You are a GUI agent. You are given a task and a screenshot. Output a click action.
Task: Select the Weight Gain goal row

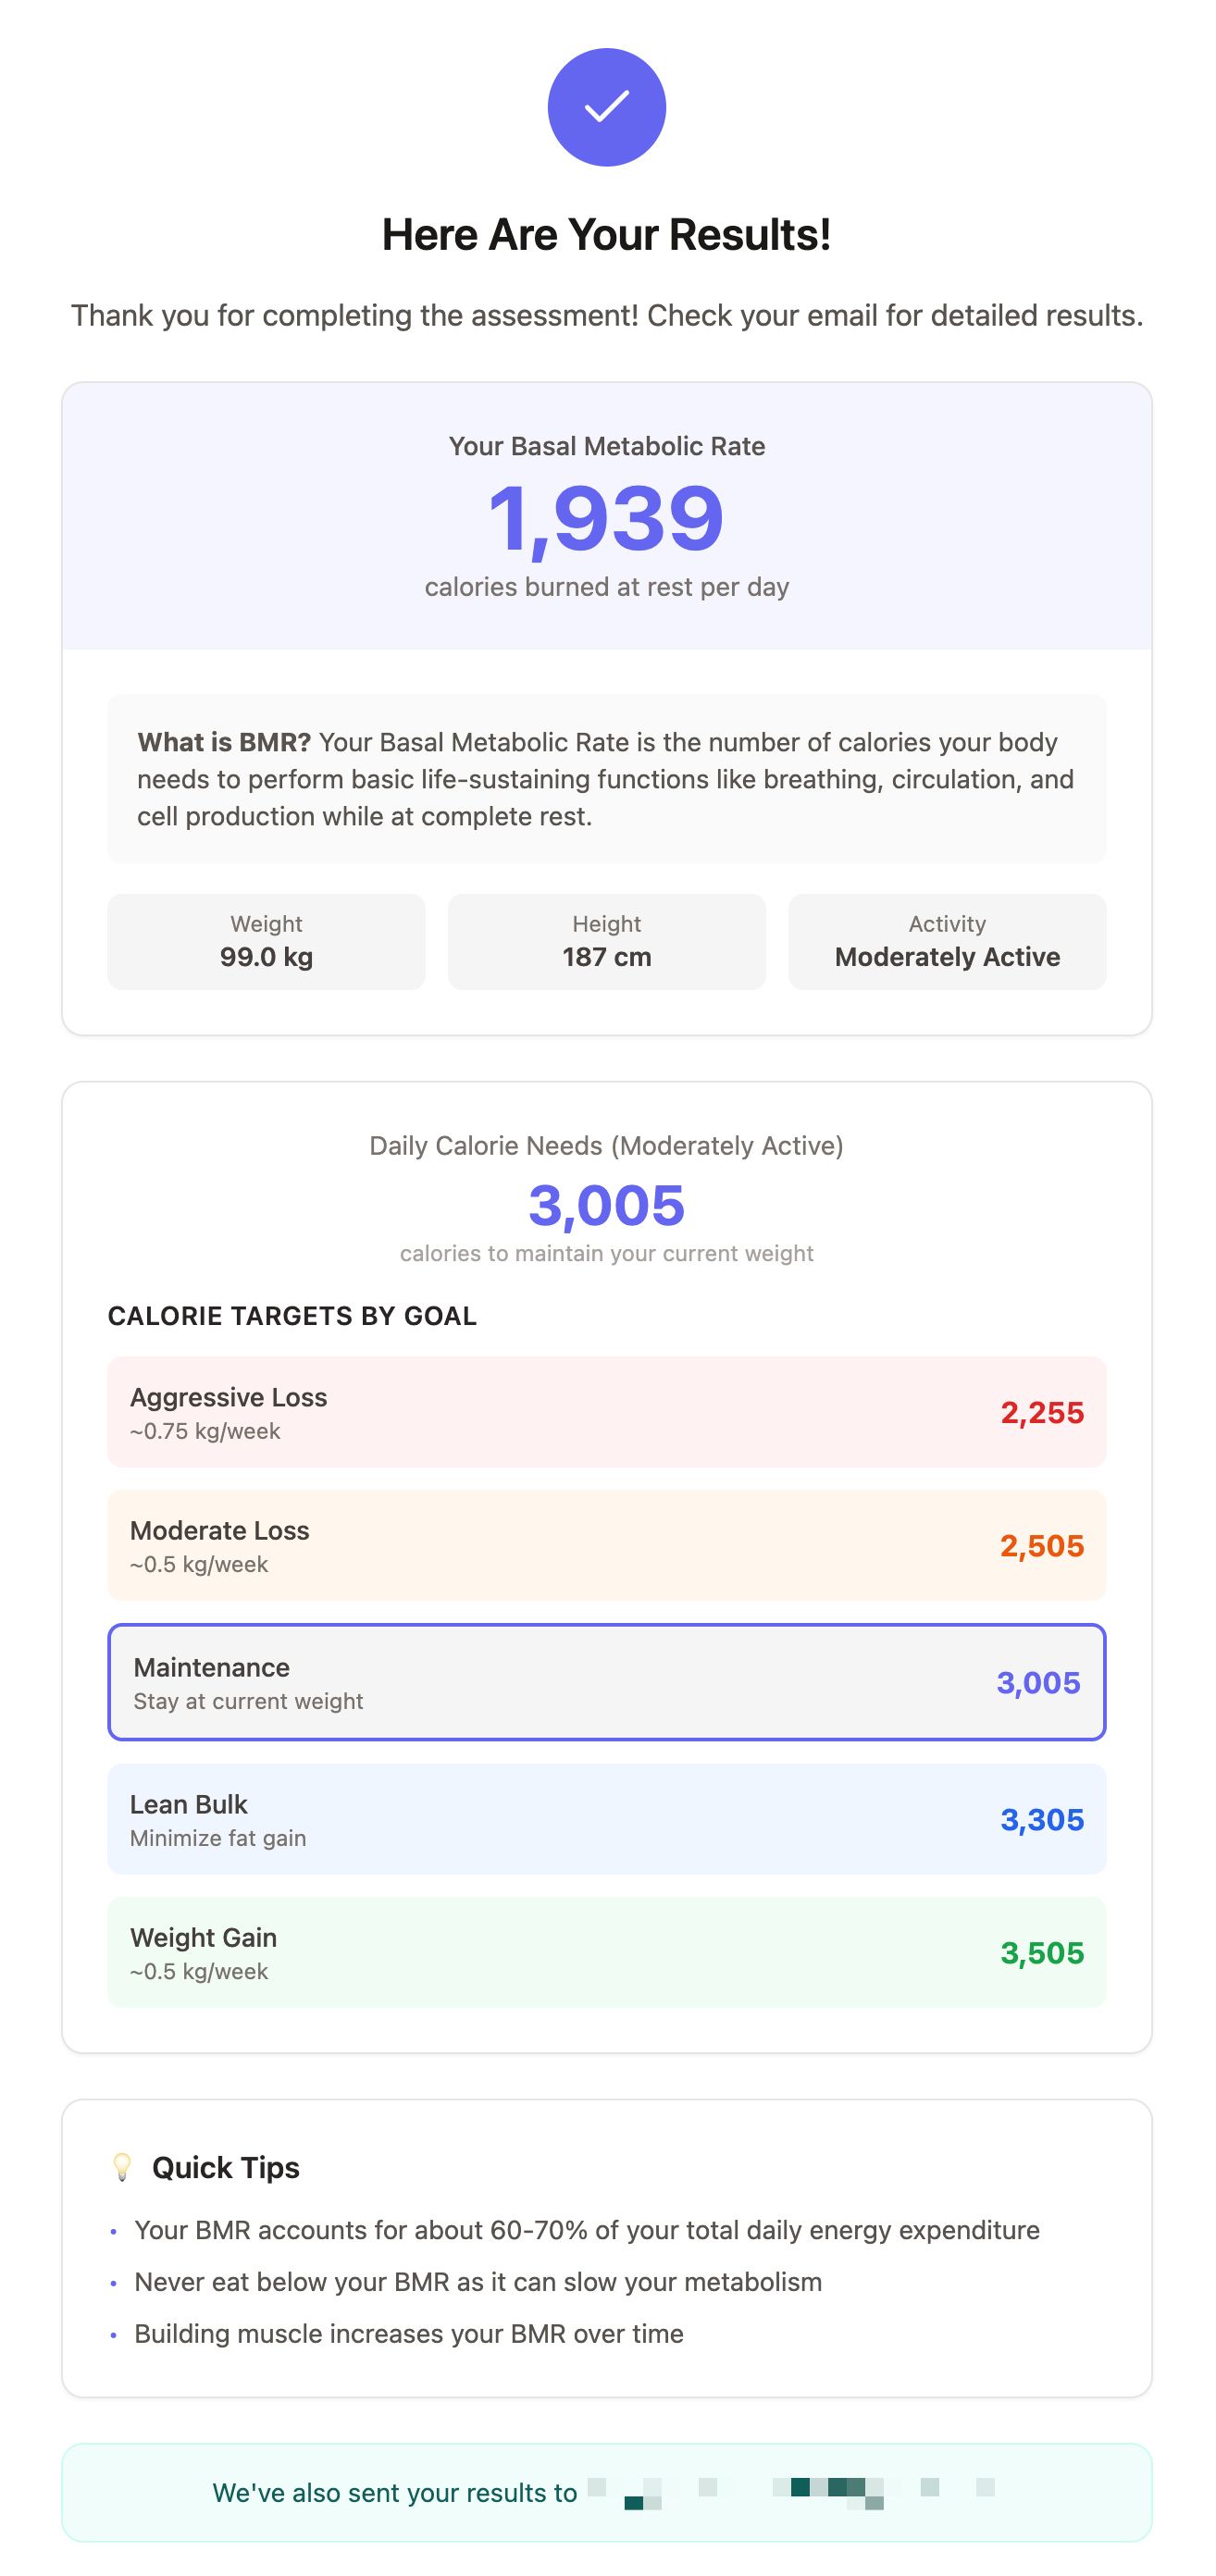point(606,1952)
